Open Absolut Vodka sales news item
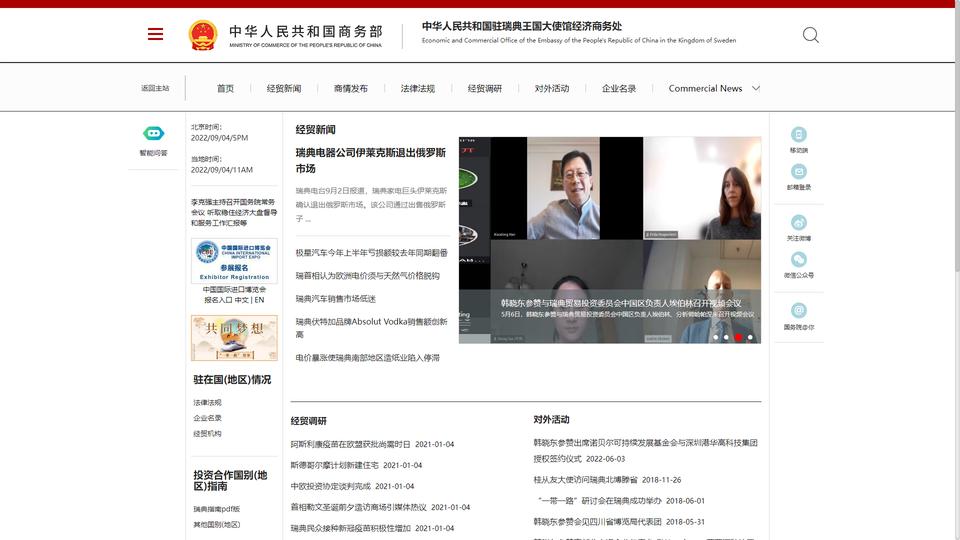This screenshot has width=960, height=540. (x=372, y=328)
